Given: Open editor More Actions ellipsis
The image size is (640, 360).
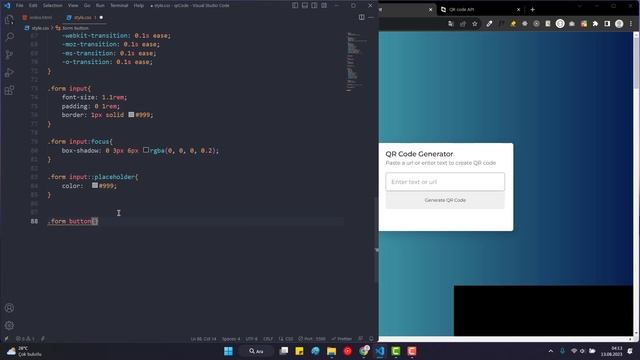Looking at the screenshot, I should [x=371, y=17].
